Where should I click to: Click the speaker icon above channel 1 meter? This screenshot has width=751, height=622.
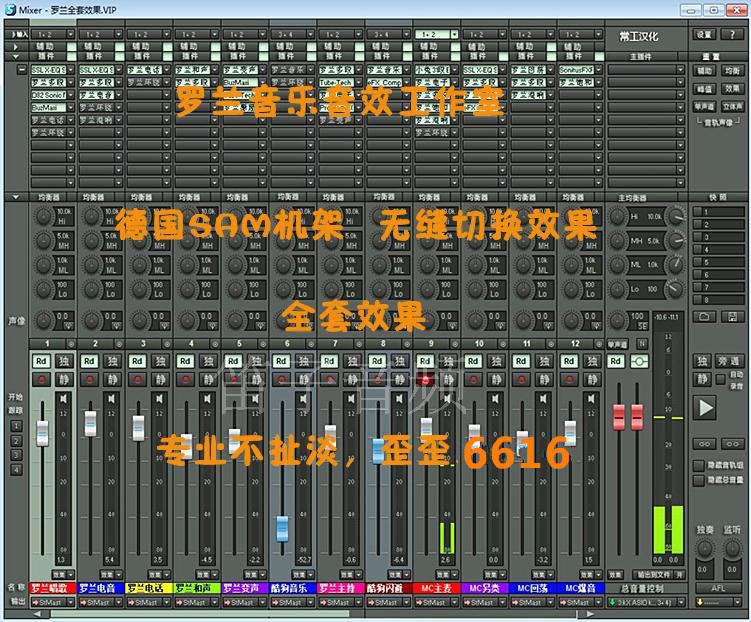pyautogui.click(x=63, y=398)
